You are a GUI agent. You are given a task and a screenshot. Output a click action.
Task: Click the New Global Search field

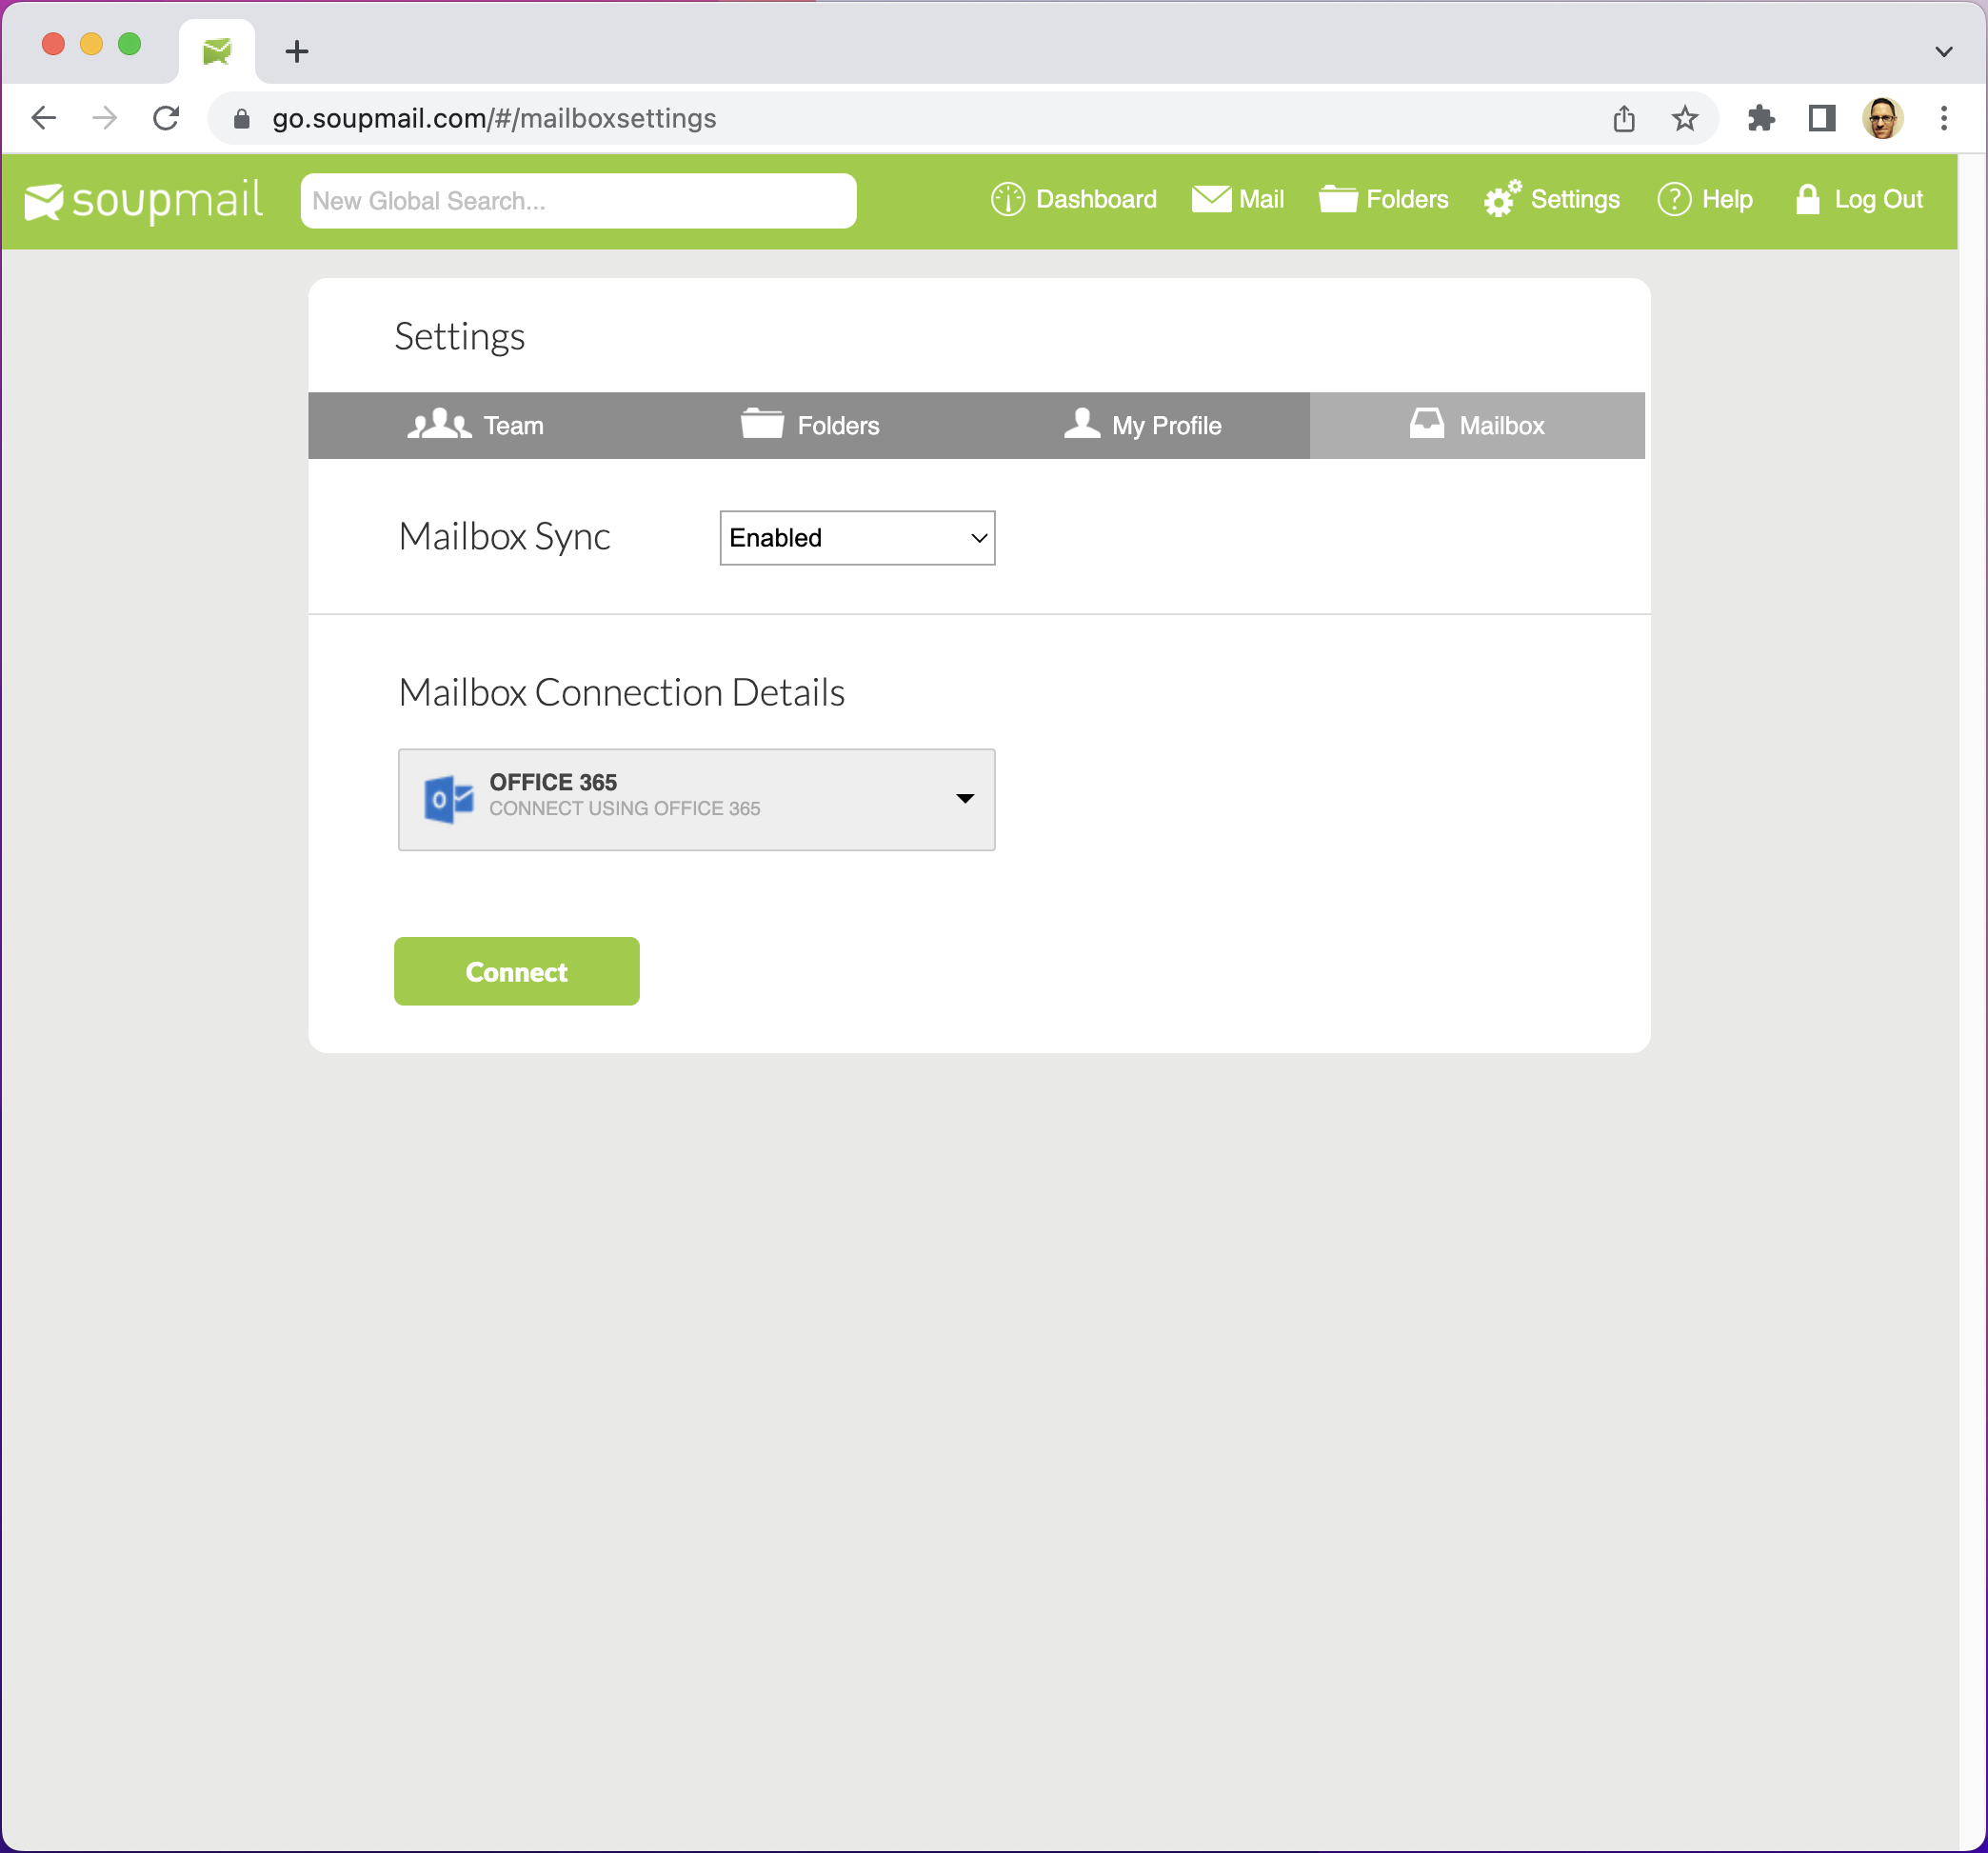coord(578,201)
